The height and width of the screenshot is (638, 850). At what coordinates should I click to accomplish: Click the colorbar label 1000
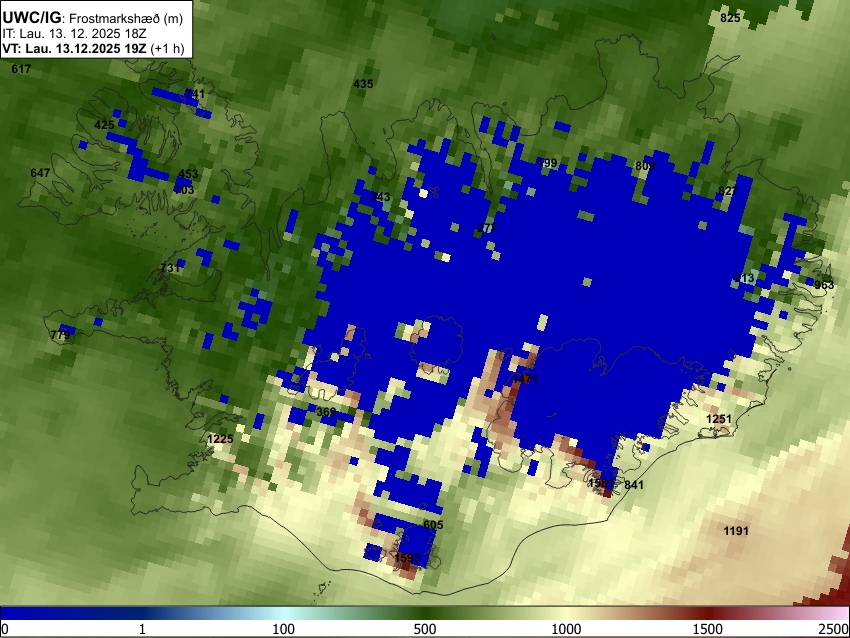point(566,629)
